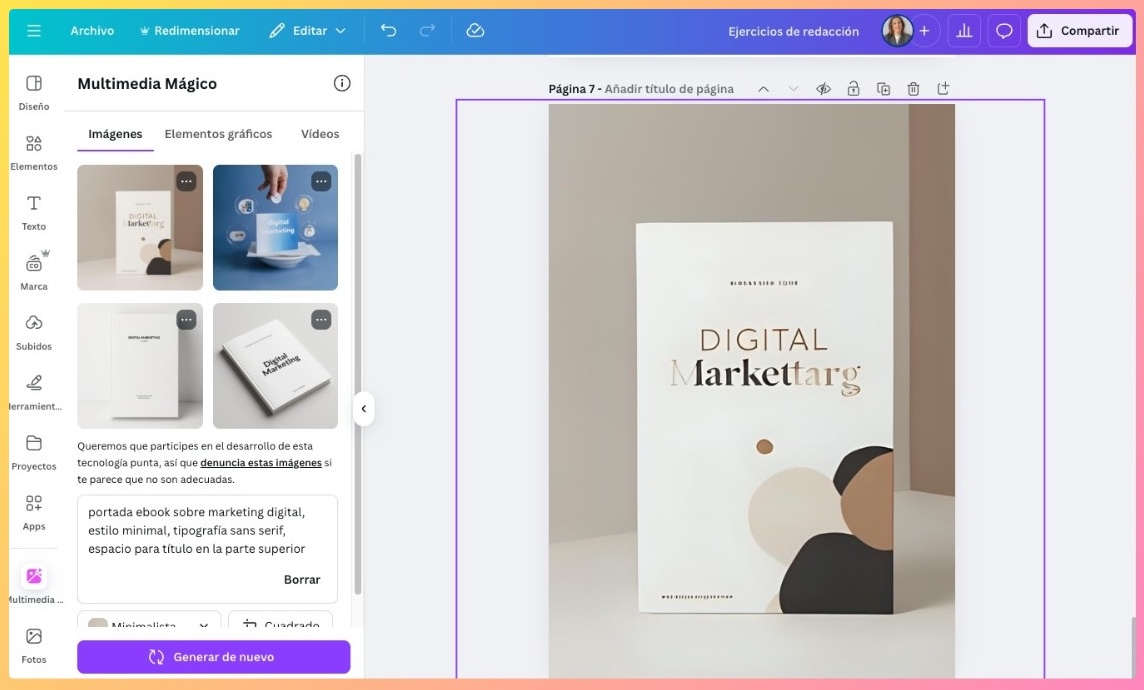Screen dimensions: 1144x690
Task: Open the Elementos sidebar panel
Action: click(34, 152)
